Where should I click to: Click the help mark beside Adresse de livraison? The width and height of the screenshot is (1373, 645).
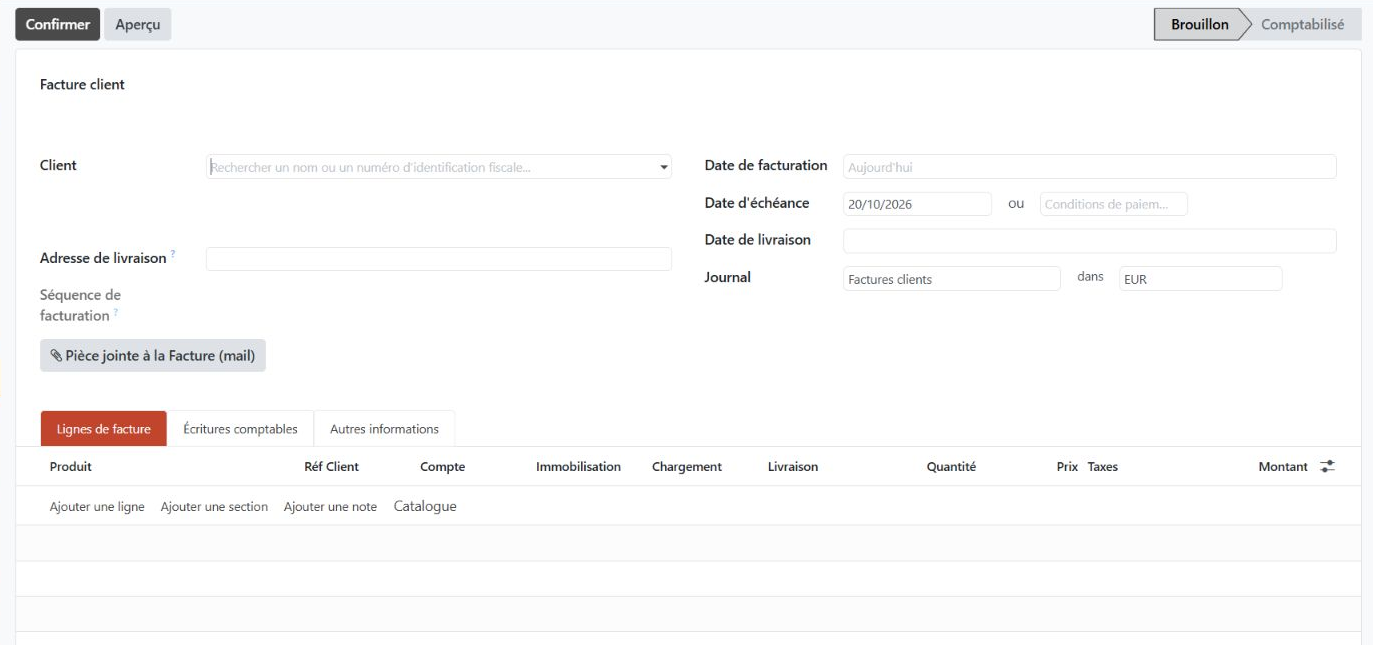[x=173, y=255]
